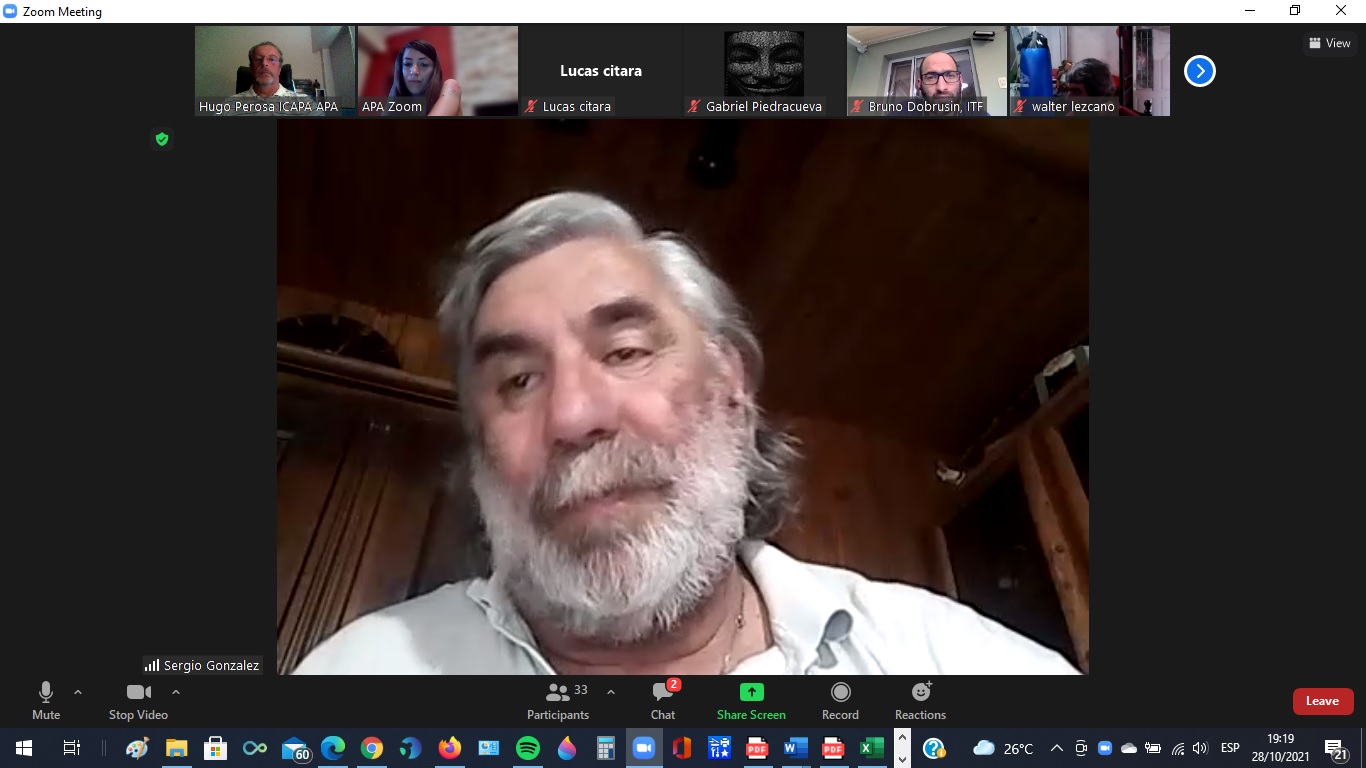Start recording with the Record button
Screen dimensions: 1366x768
(840, 700)
